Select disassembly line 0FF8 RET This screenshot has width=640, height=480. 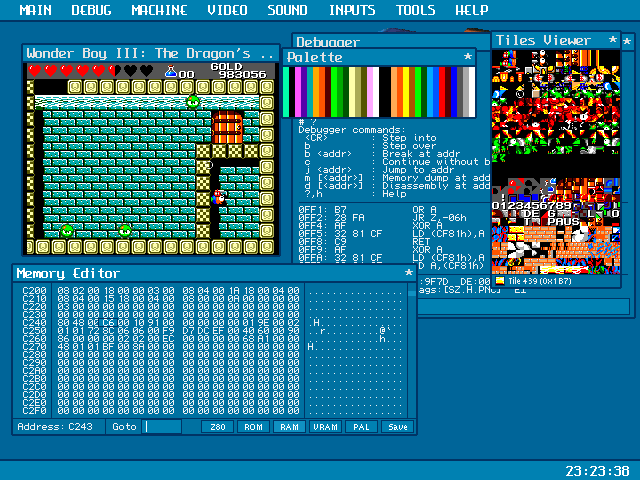(x=364, y=242)
